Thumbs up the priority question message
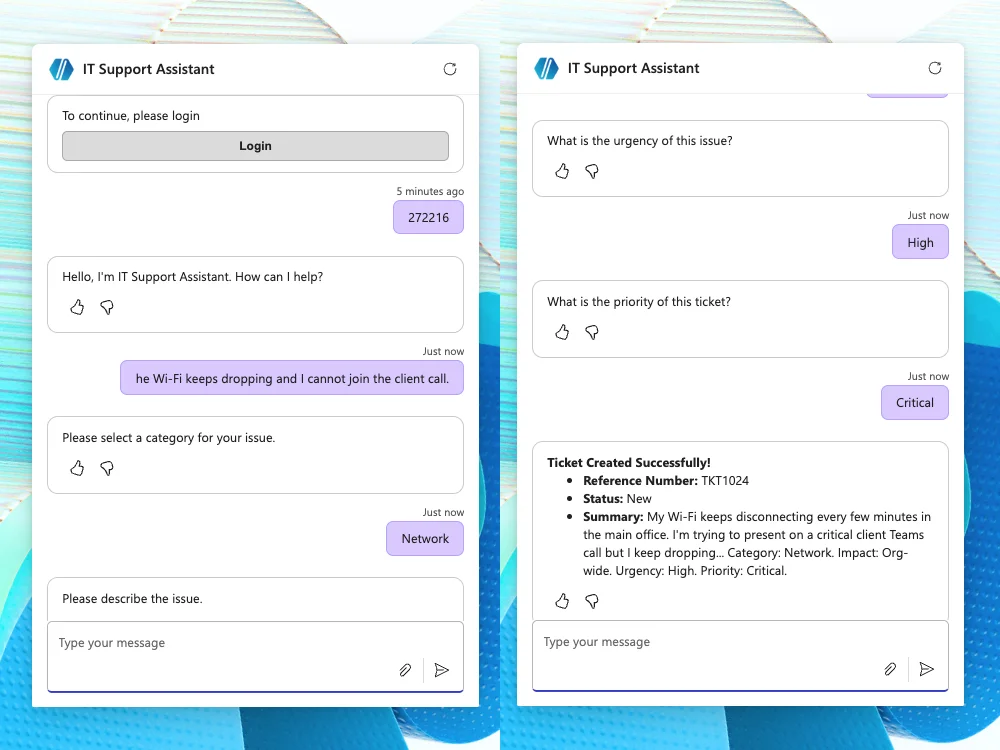The height and width of the screenshot is (750, 1000). click(562, 332)
